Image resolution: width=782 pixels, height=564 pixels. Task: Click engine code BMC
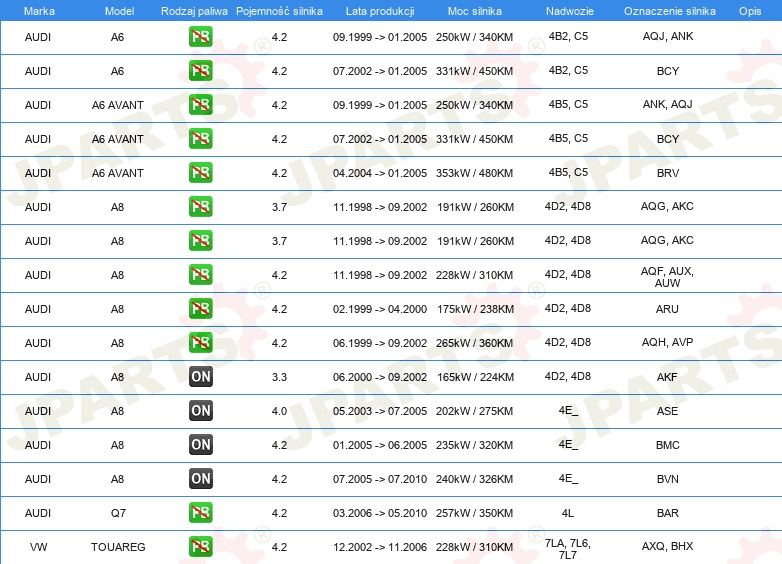point(668,445)
